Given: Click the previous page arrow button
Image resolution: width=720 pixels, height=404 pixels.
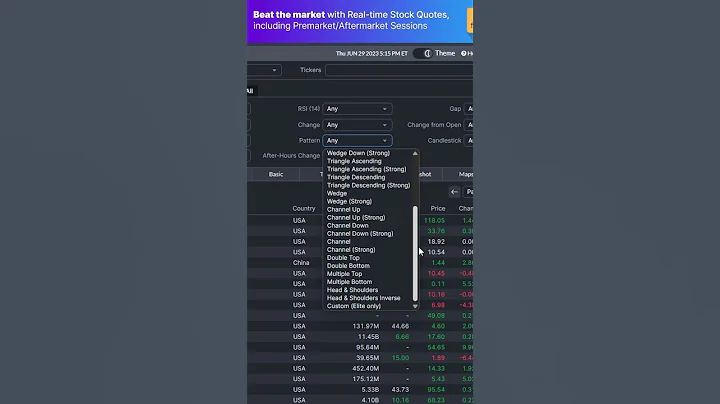Looking at the screenshot, I should tap(454, 192).
